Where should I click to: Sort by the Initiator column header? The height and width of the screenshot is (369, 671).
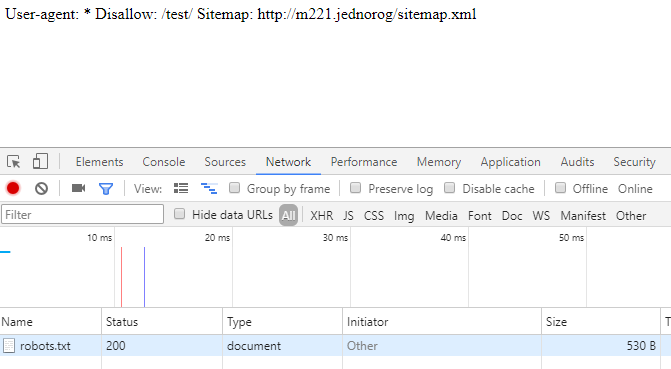click(442, 322)
